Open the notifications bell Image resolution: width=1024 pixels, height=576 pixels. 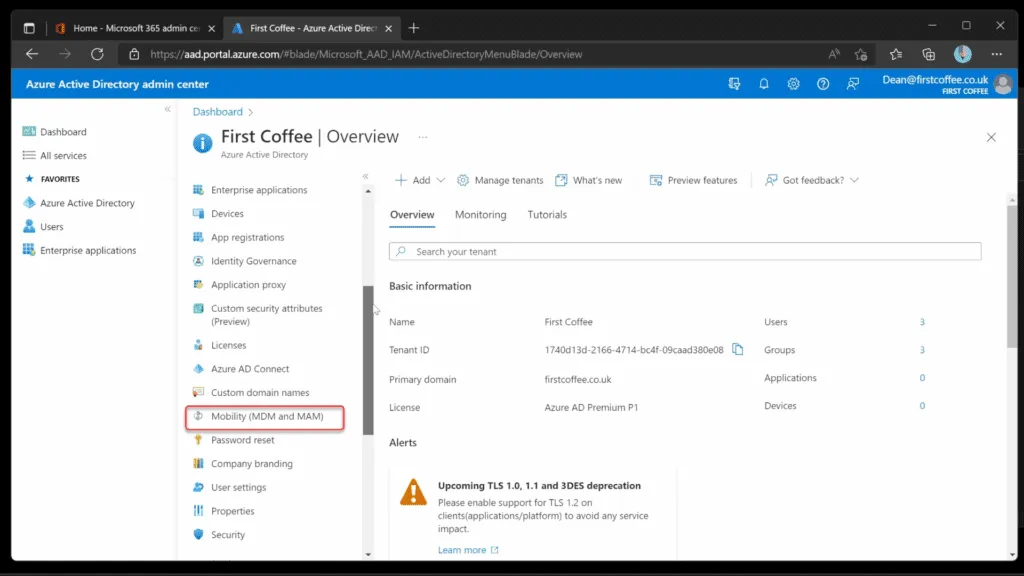pos(763,84)
